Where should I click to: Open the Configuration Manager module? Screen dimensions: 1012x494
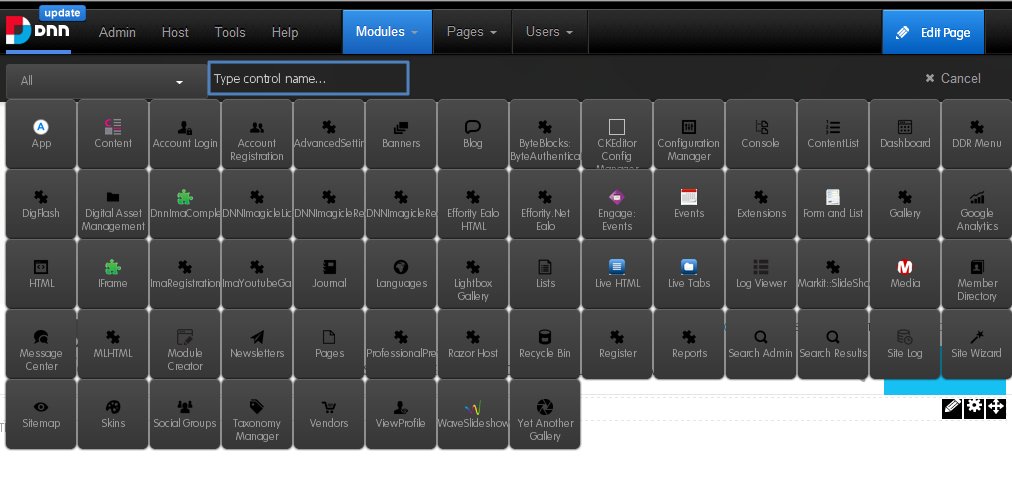pos(689,134)
